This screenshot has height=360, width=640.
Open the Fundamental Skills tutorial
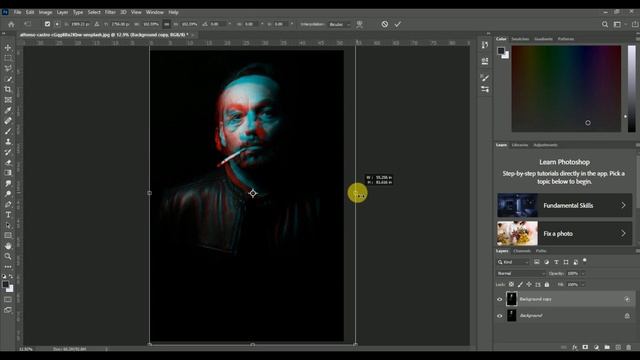564,205
